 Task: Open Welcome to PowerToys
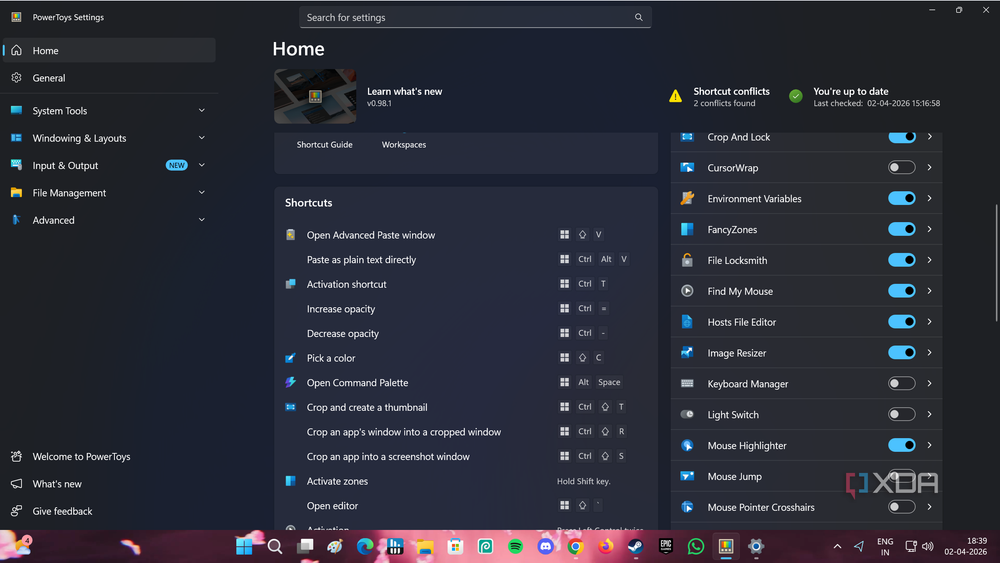pos(109,457)
